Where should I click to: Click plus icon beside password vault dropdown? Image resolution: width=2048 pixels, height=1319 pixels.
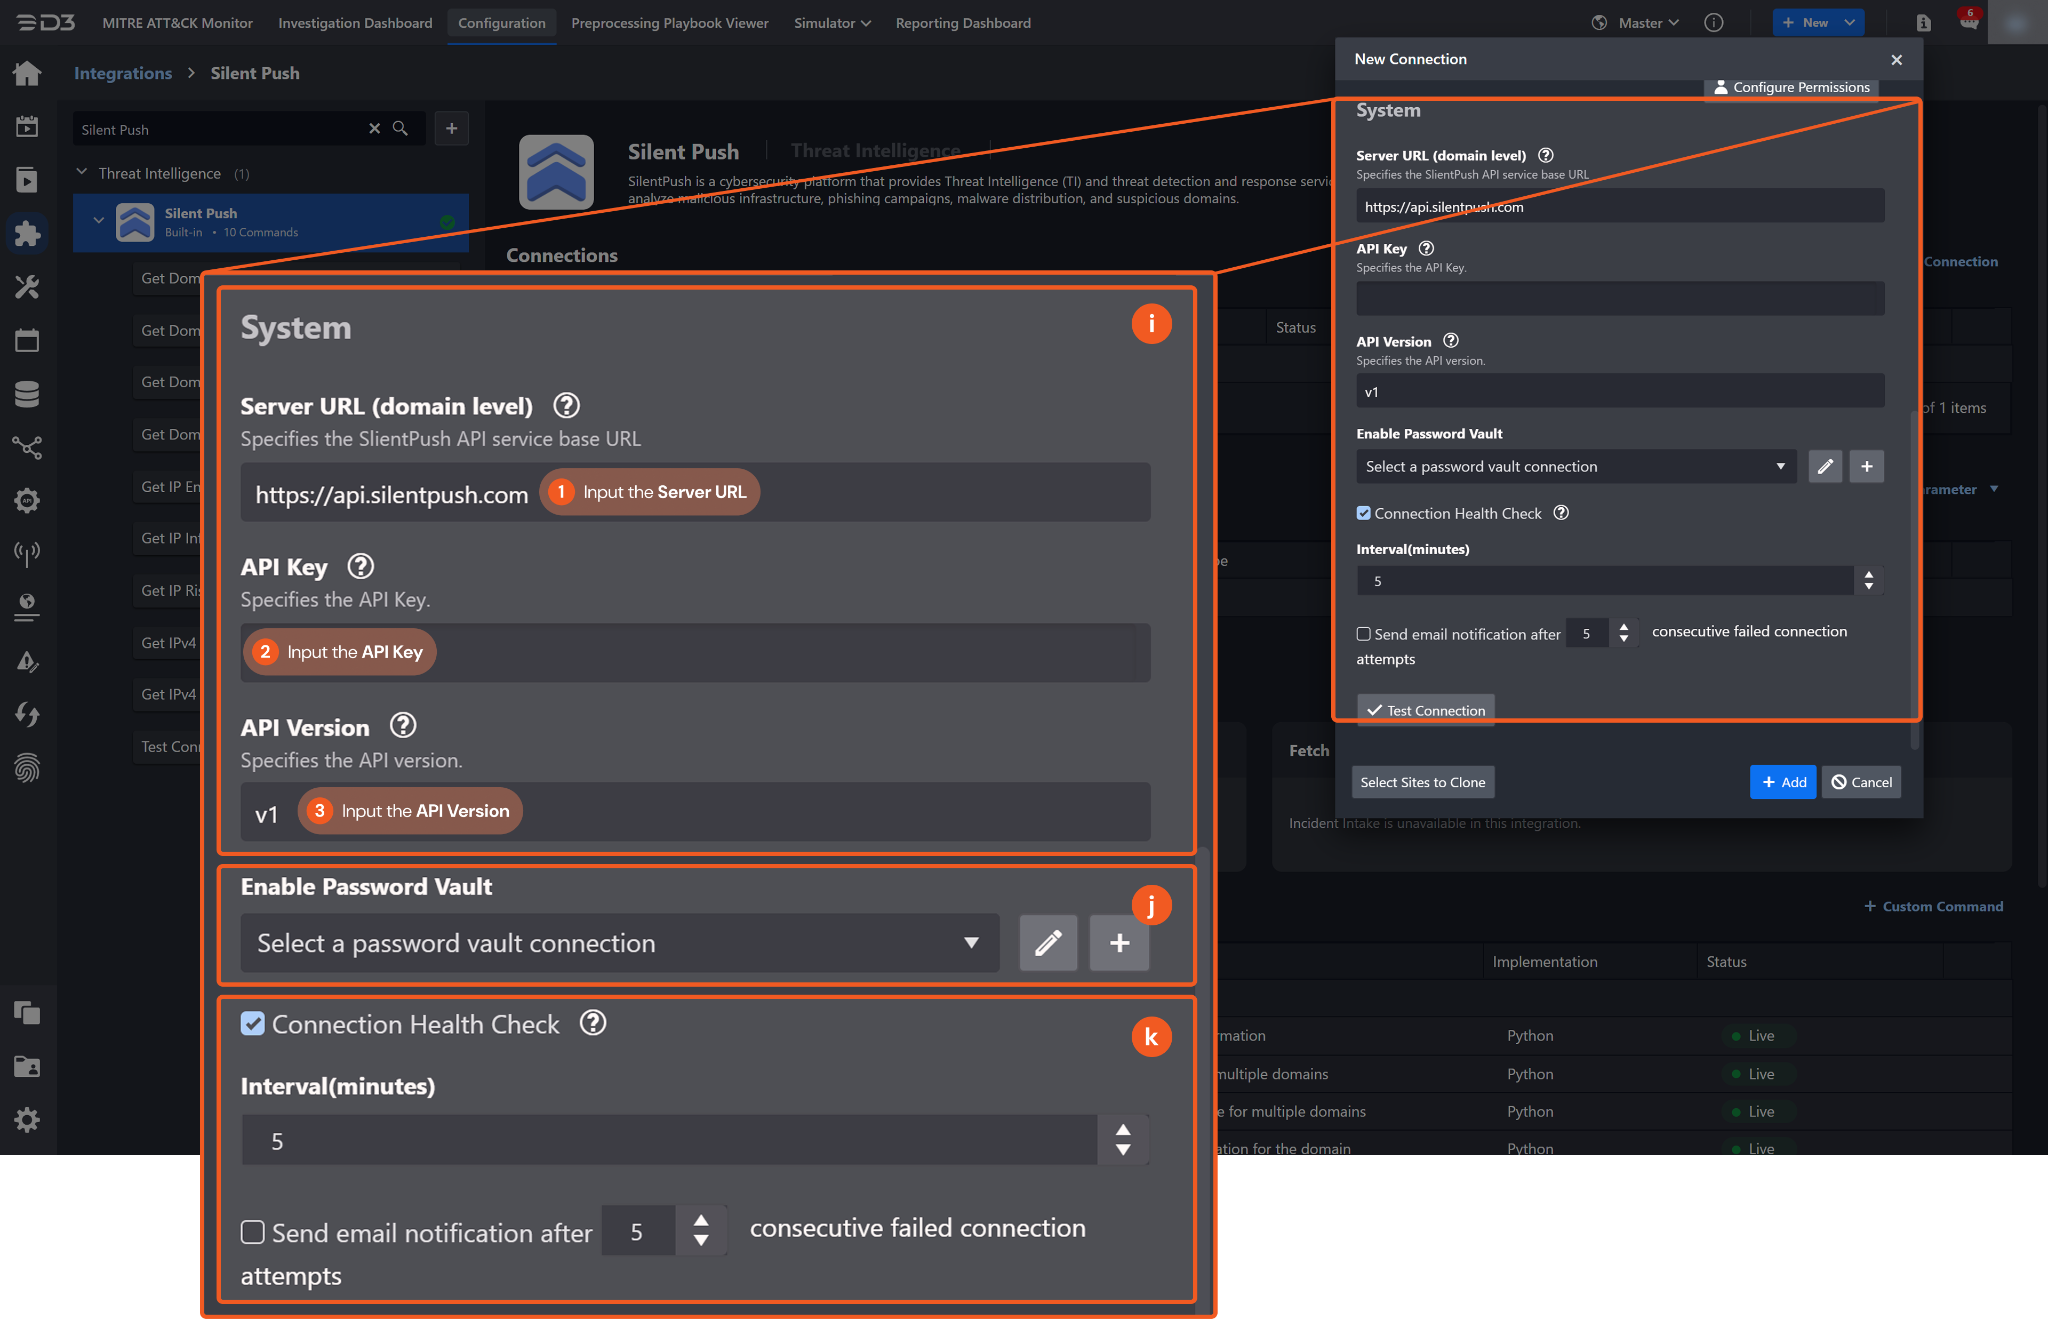click(1866, 467)
